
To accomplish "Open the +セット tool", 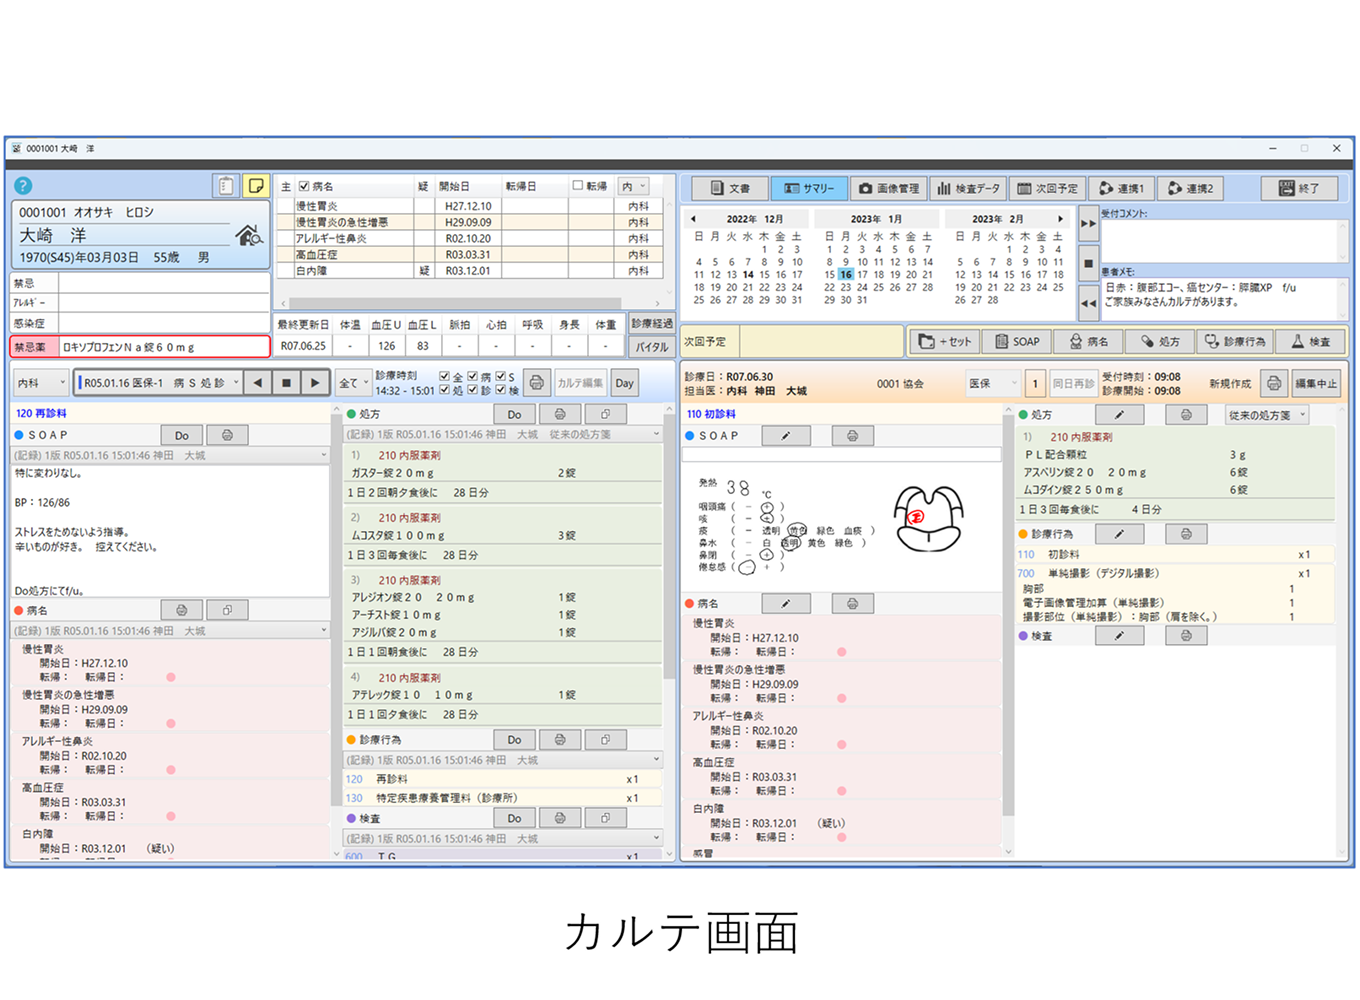I will pyautogui.click(x=944, y=341).
